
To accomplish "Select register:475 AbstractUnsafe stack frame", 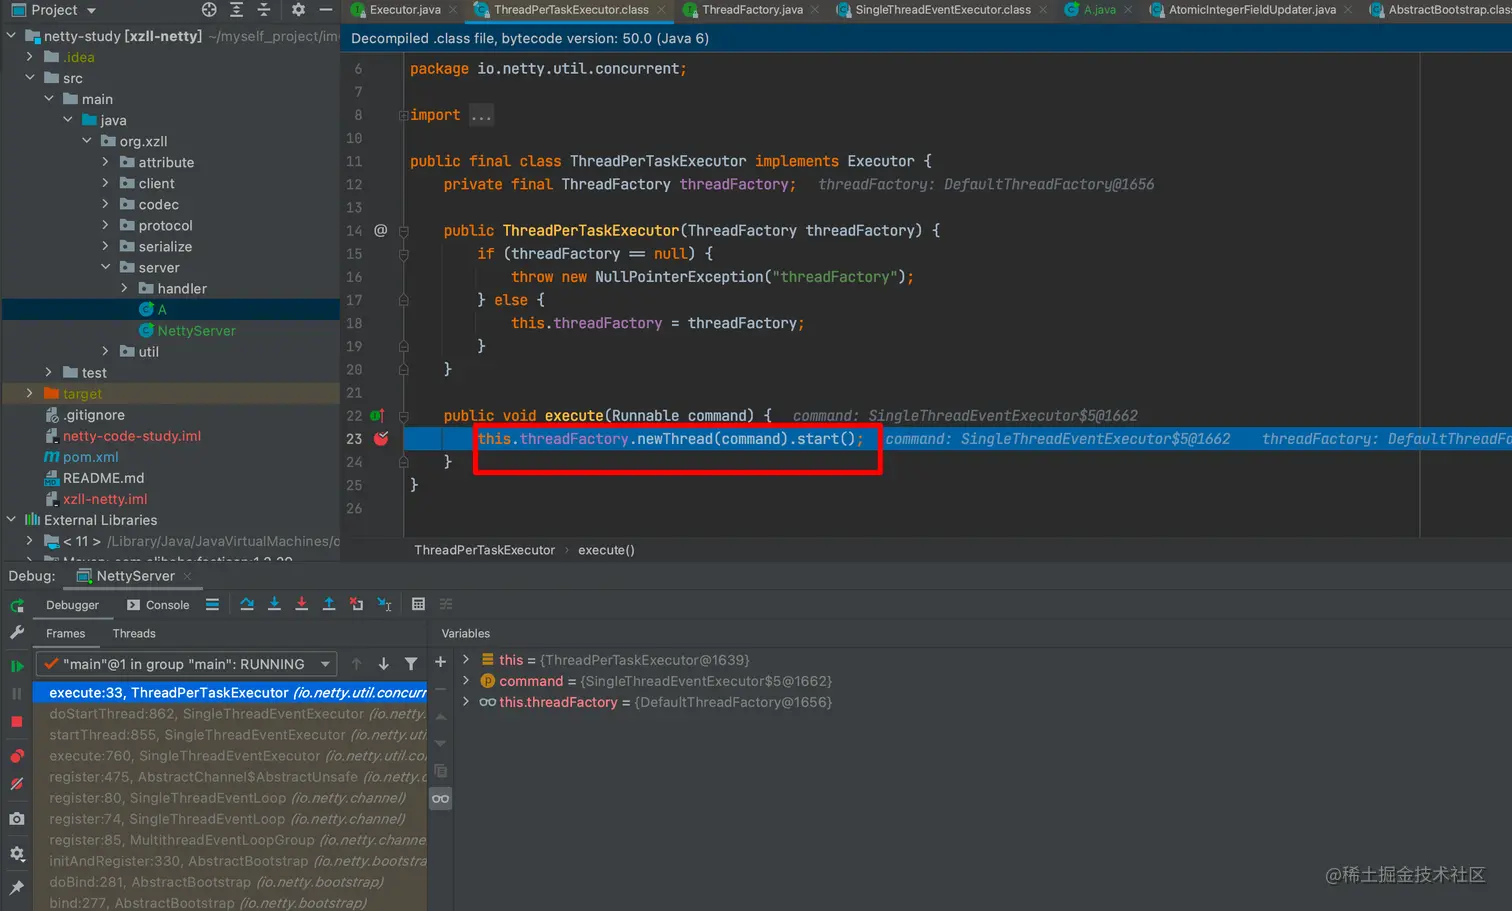I will coord(230,776).
